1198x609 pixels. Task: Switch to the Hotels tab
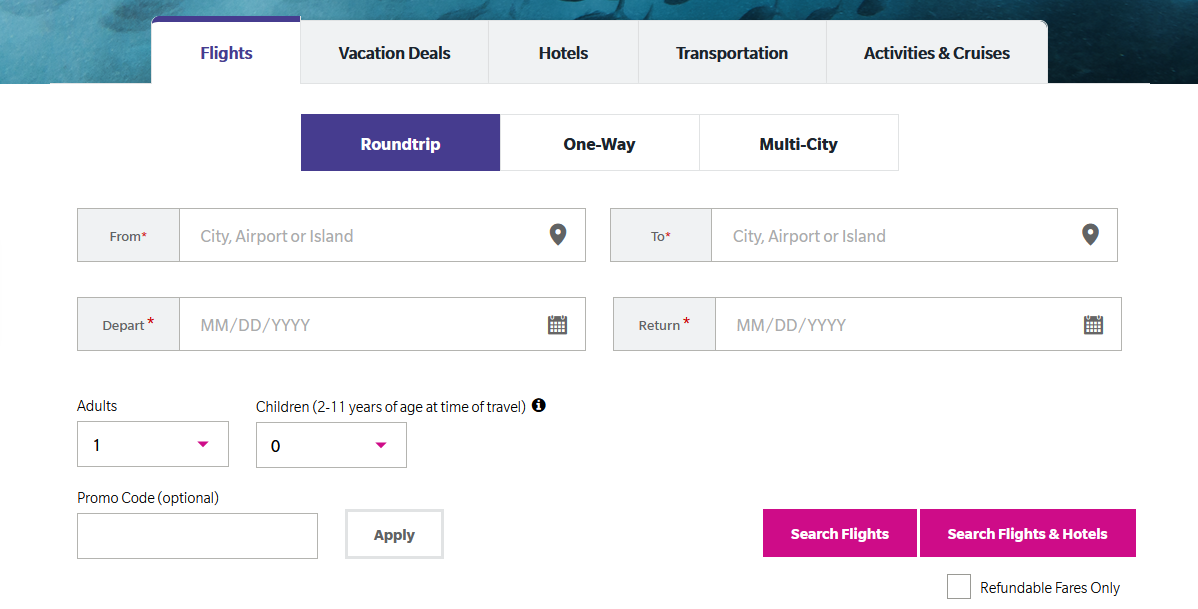(563, 53)
